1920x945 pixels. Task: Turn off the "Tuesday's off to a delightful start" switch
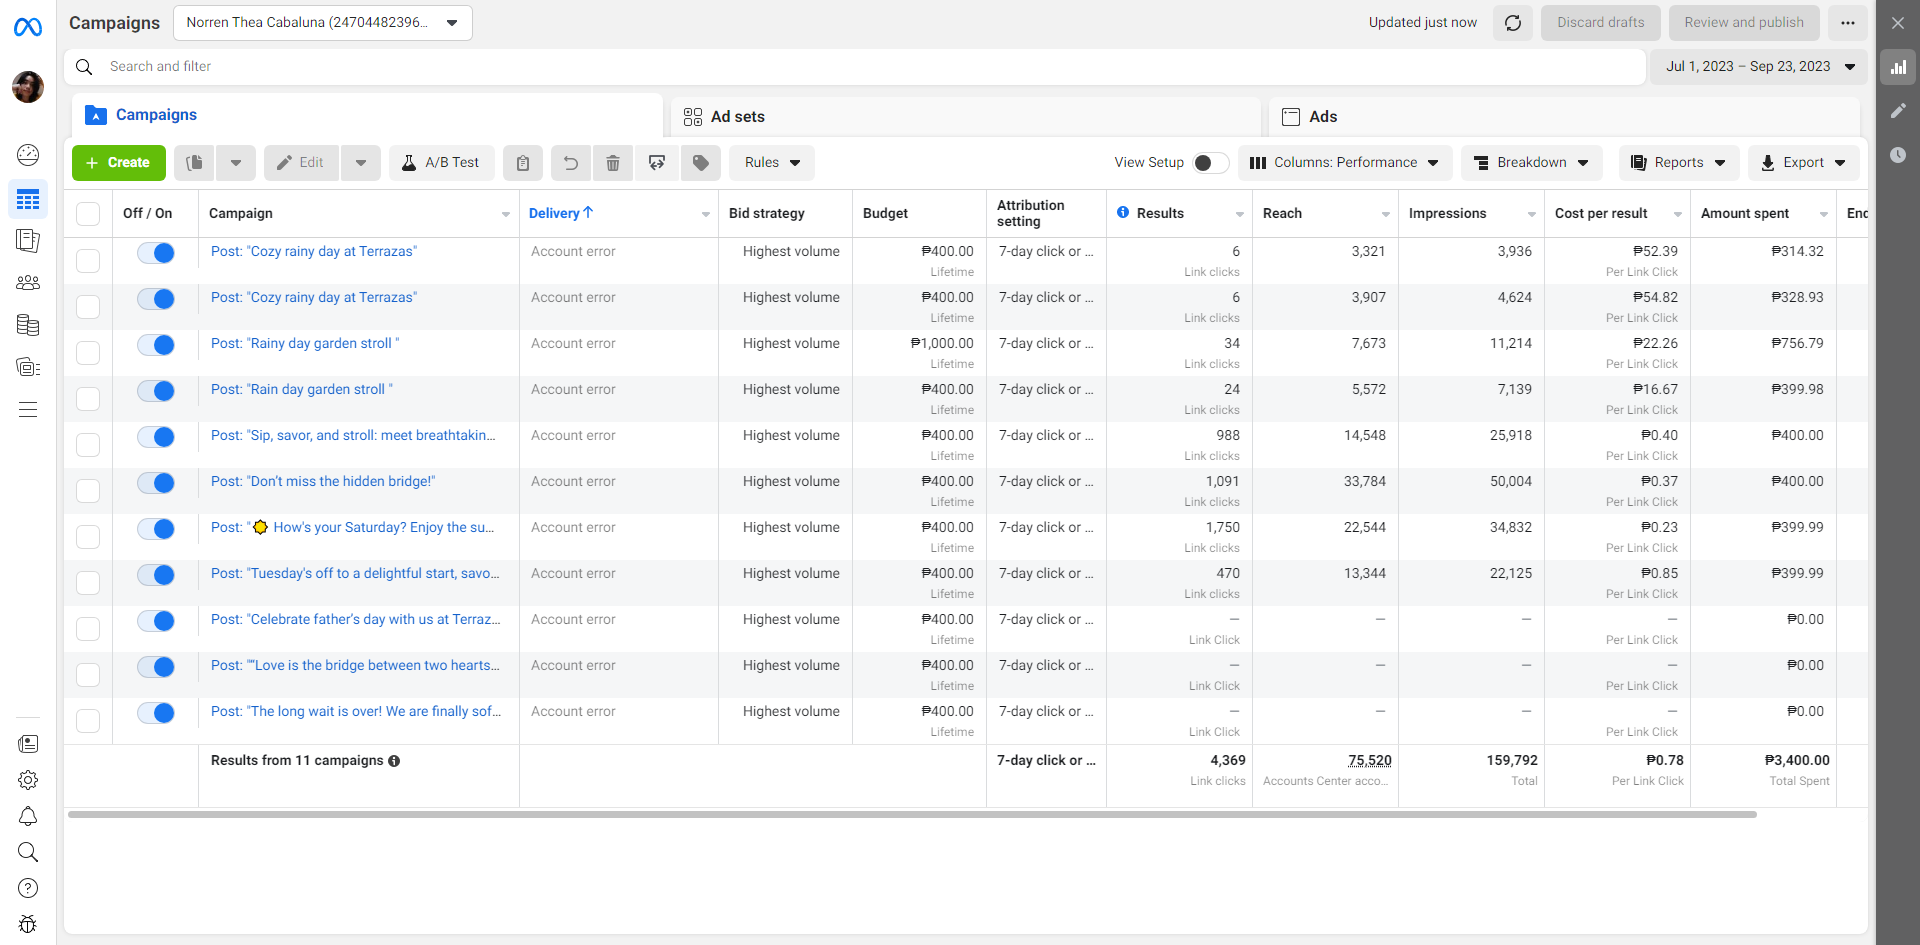pyautogui.click(x=156, y=575)
